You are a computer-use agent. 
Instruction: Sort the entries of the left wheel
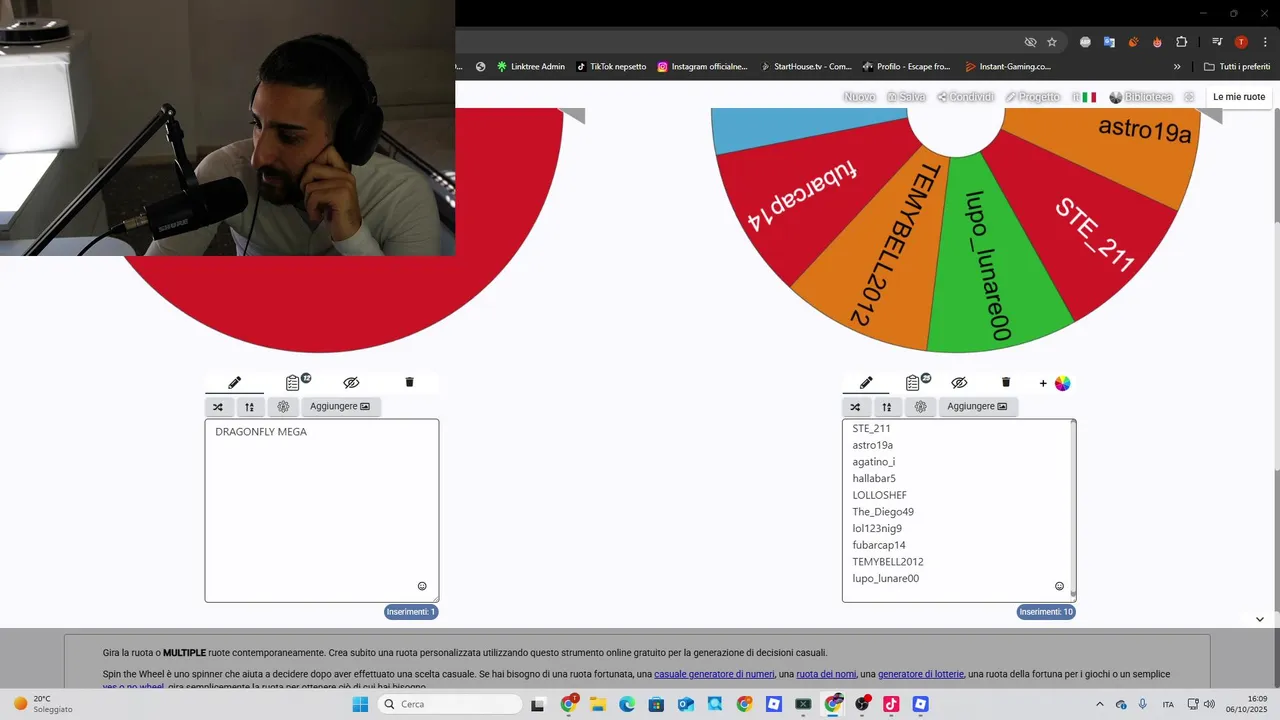tap(250, 407)
